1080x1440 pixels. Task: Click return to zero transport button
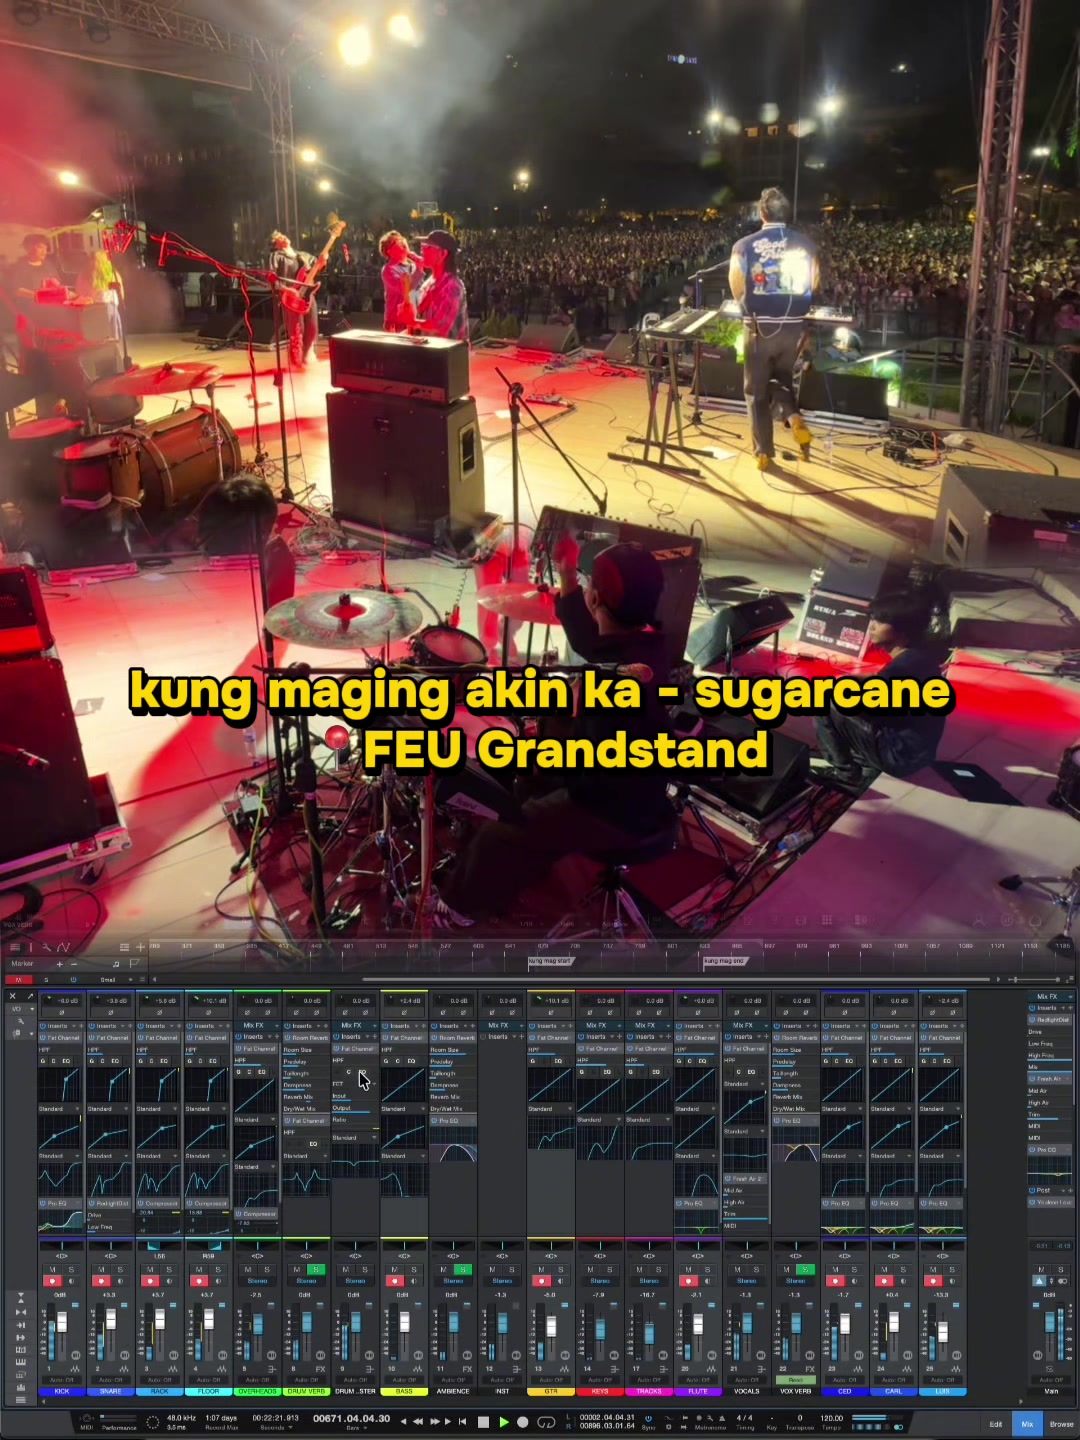point(462,1421)
